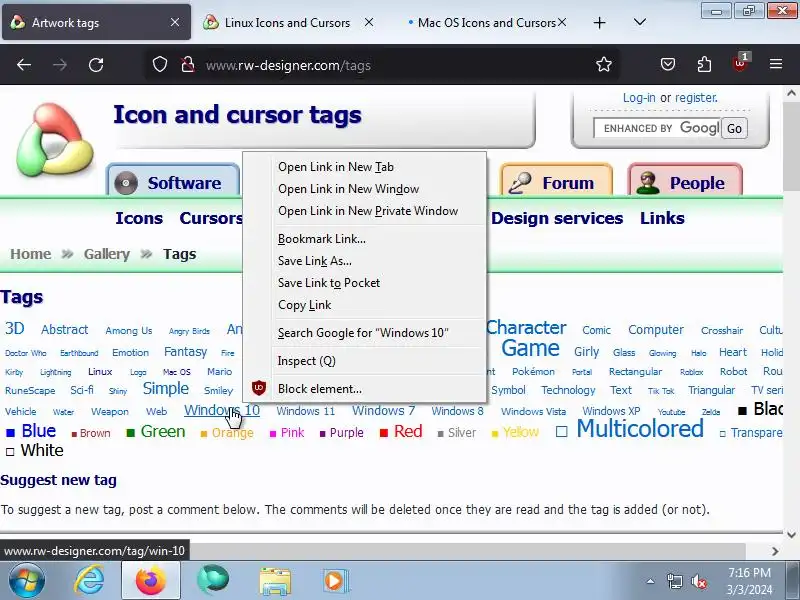800x600 pixels.
Task: Open the Icons navigation link
Action: 139,218
